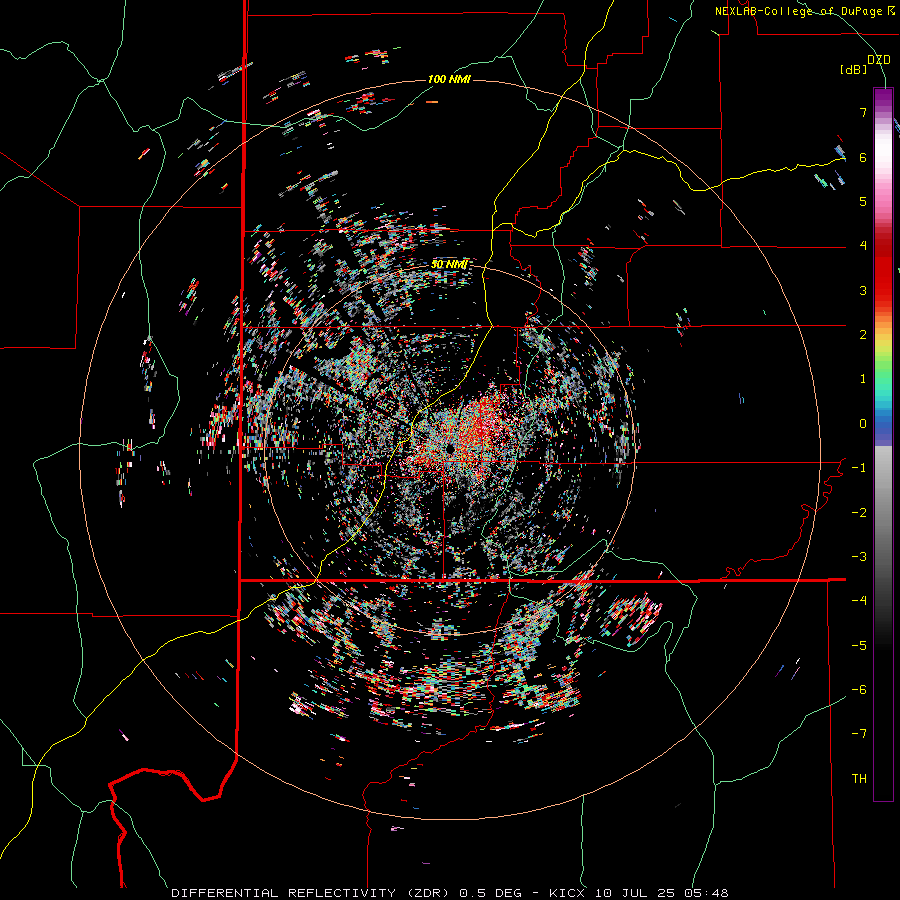The image size is (900, 900).
Task: Click the -4 value on the color scale
Action: 859,601
